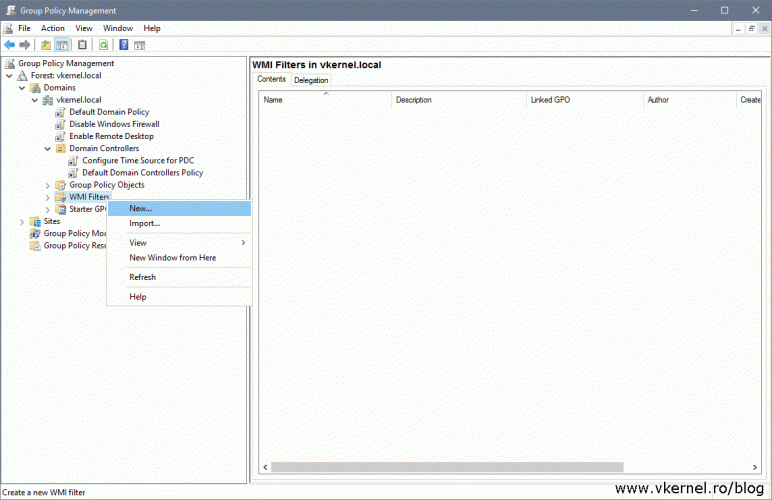Open the Window menu
Screen dimensions: 772x500
point(118,29)
